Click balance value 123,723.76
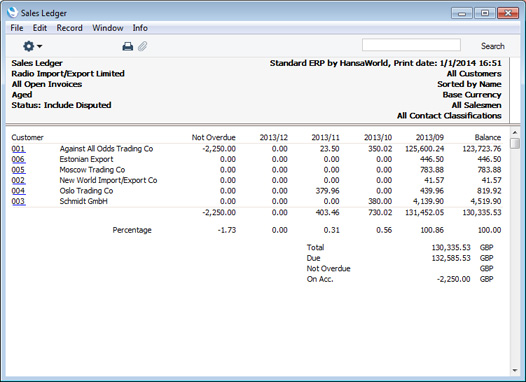 click(x=482, y=149)
